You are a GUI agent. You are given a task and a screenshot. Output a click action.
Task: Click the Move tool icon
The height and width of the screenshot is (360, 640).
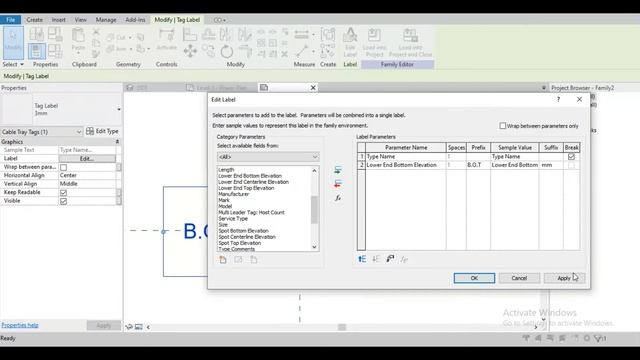(190, 51)
